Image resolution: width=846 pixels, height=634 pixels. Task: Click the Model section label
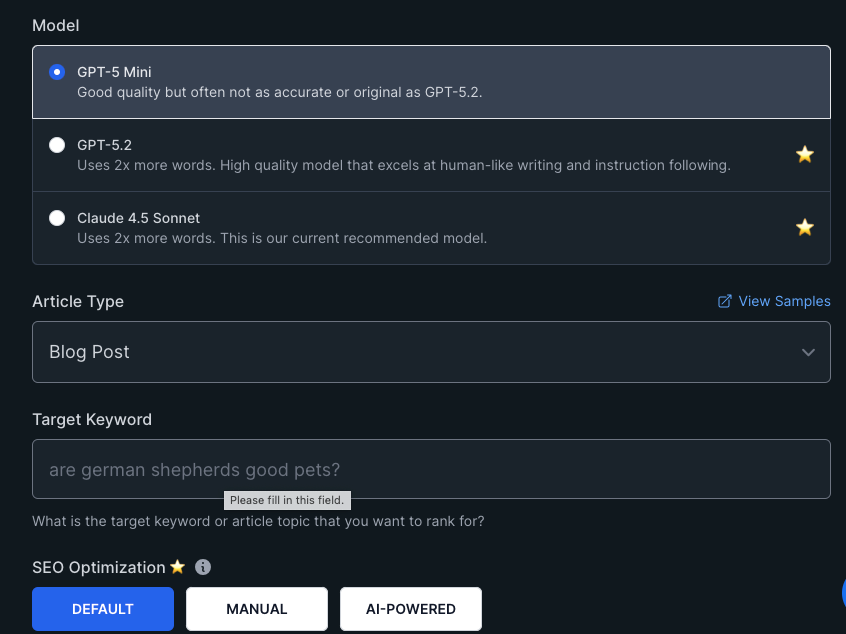click(56, 25)
